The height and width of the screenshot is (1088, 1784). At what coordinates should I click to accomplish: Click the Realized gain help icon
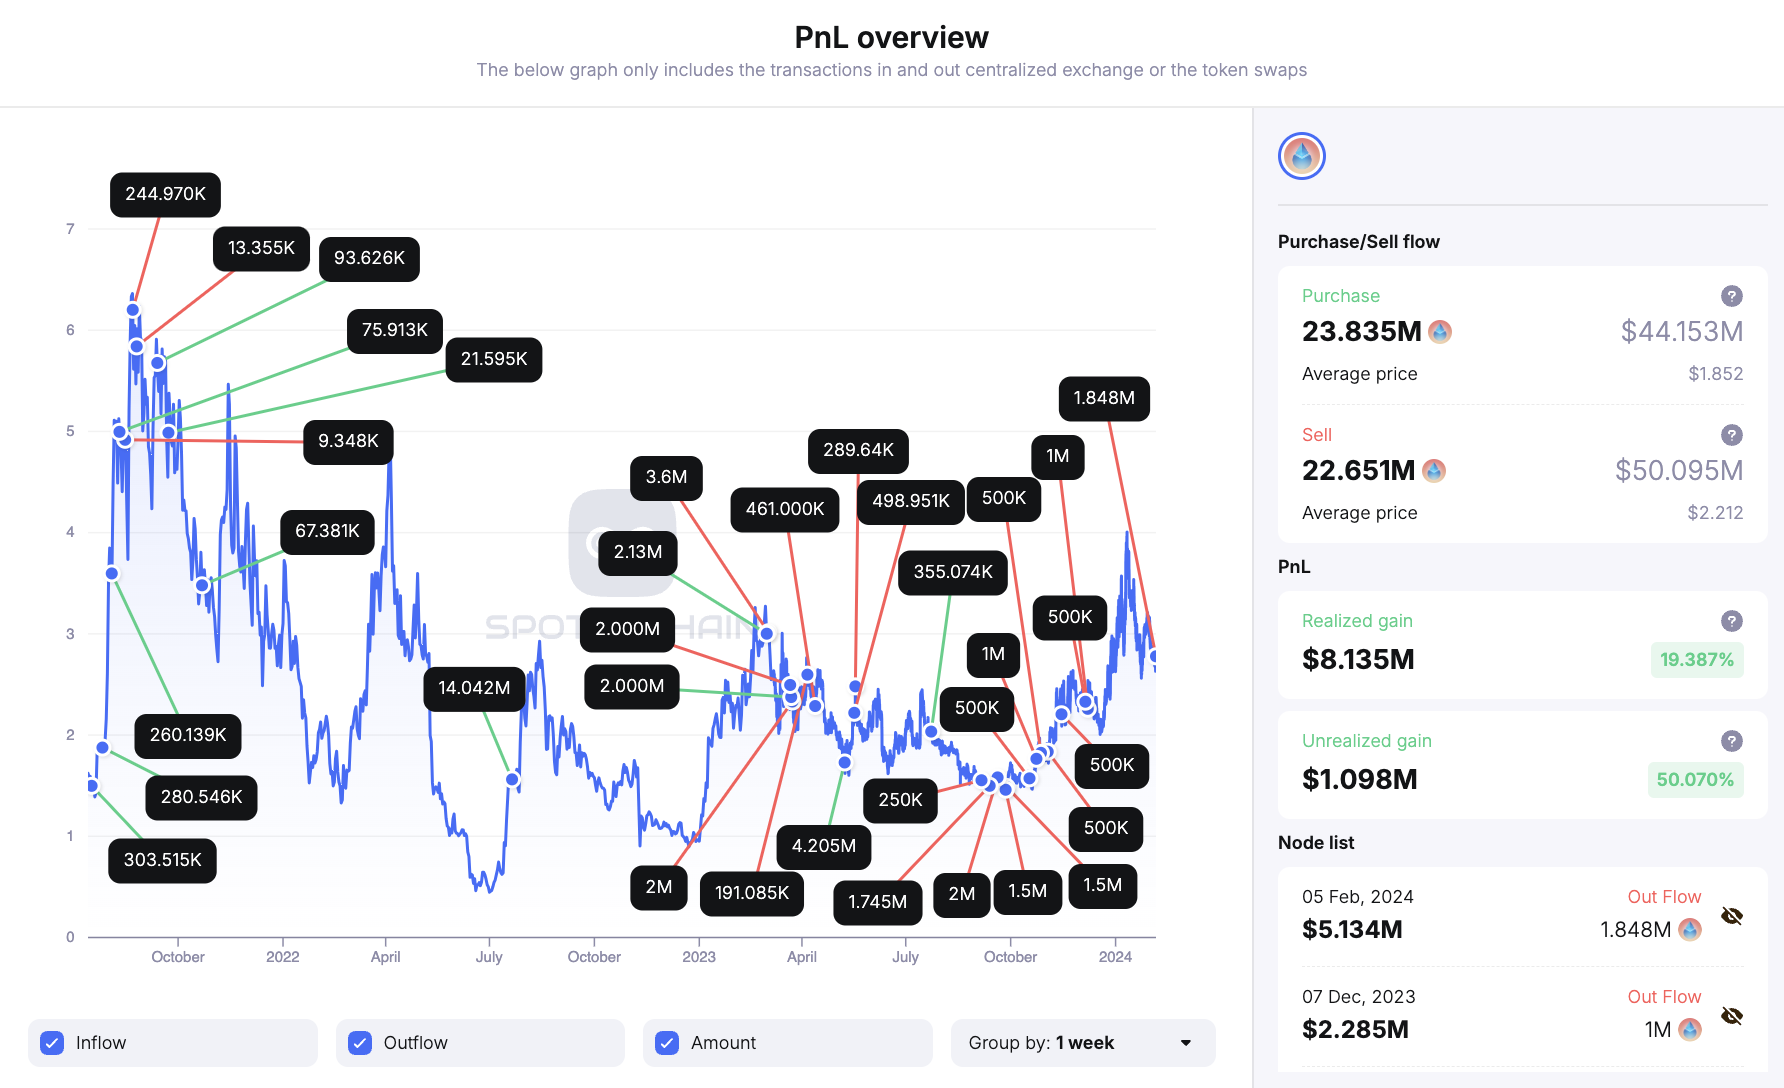click(x=1731, y=621)
